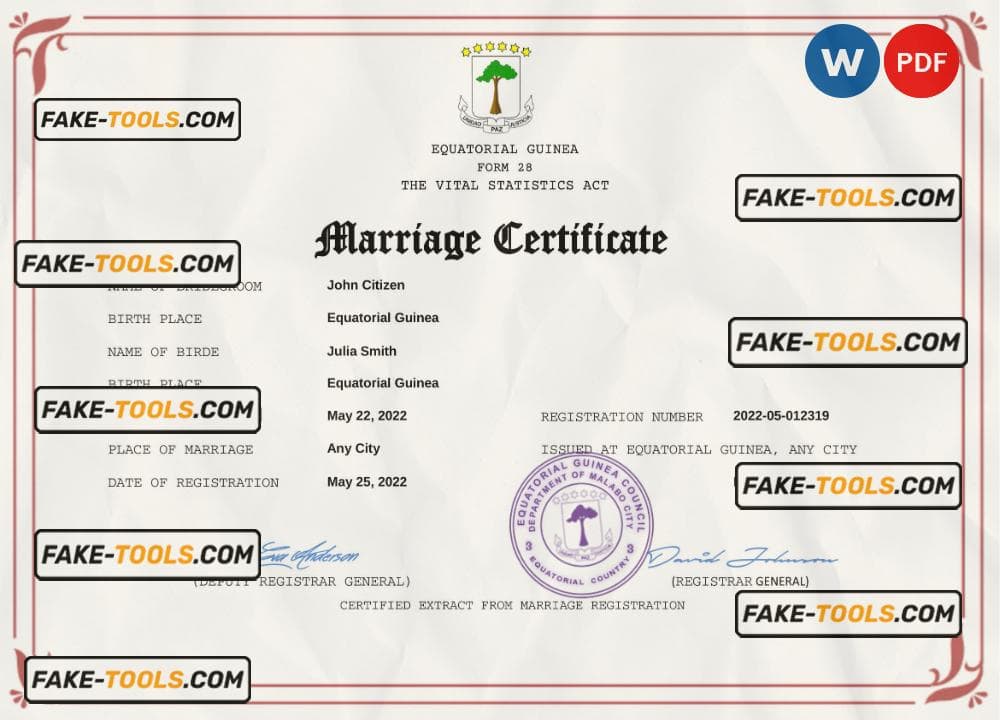Click "CERTIFIED EXTRACT FROM MARRIAGE REGISTRATION" footer text
Image resolution: width=1000 pixels, height=720 pixels.
coord(512,605)
